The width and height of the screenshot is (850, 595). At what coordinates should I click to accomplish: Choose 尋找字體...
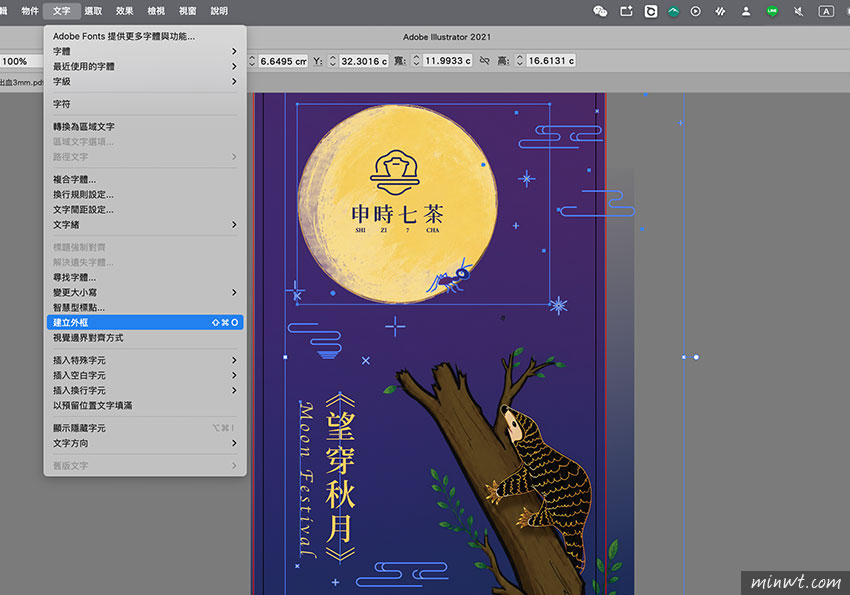(x=145, y=277)
